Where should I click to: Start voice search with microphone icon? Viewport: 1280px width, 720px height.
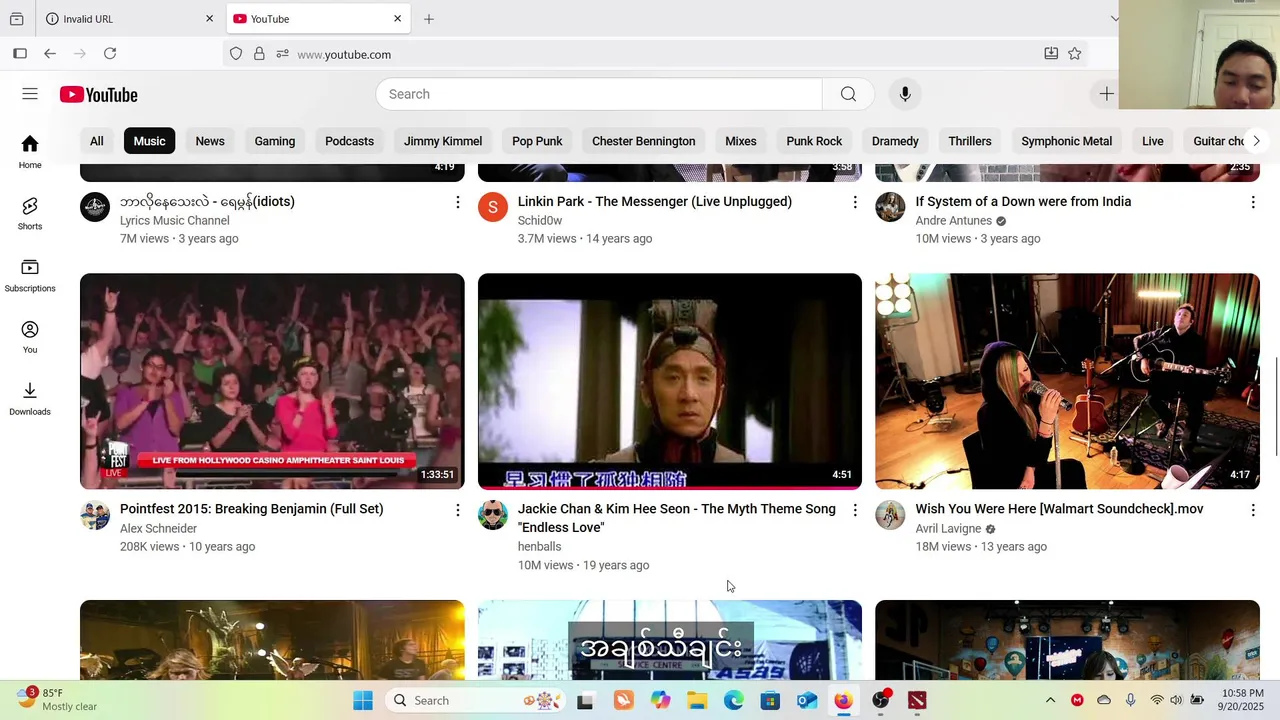tap(905, 94)
